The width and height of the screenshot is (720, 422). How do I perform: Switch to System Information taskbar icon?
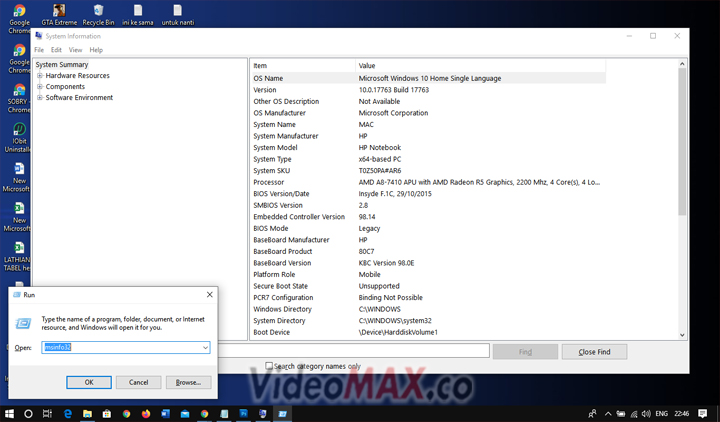(x=263, y=414)
